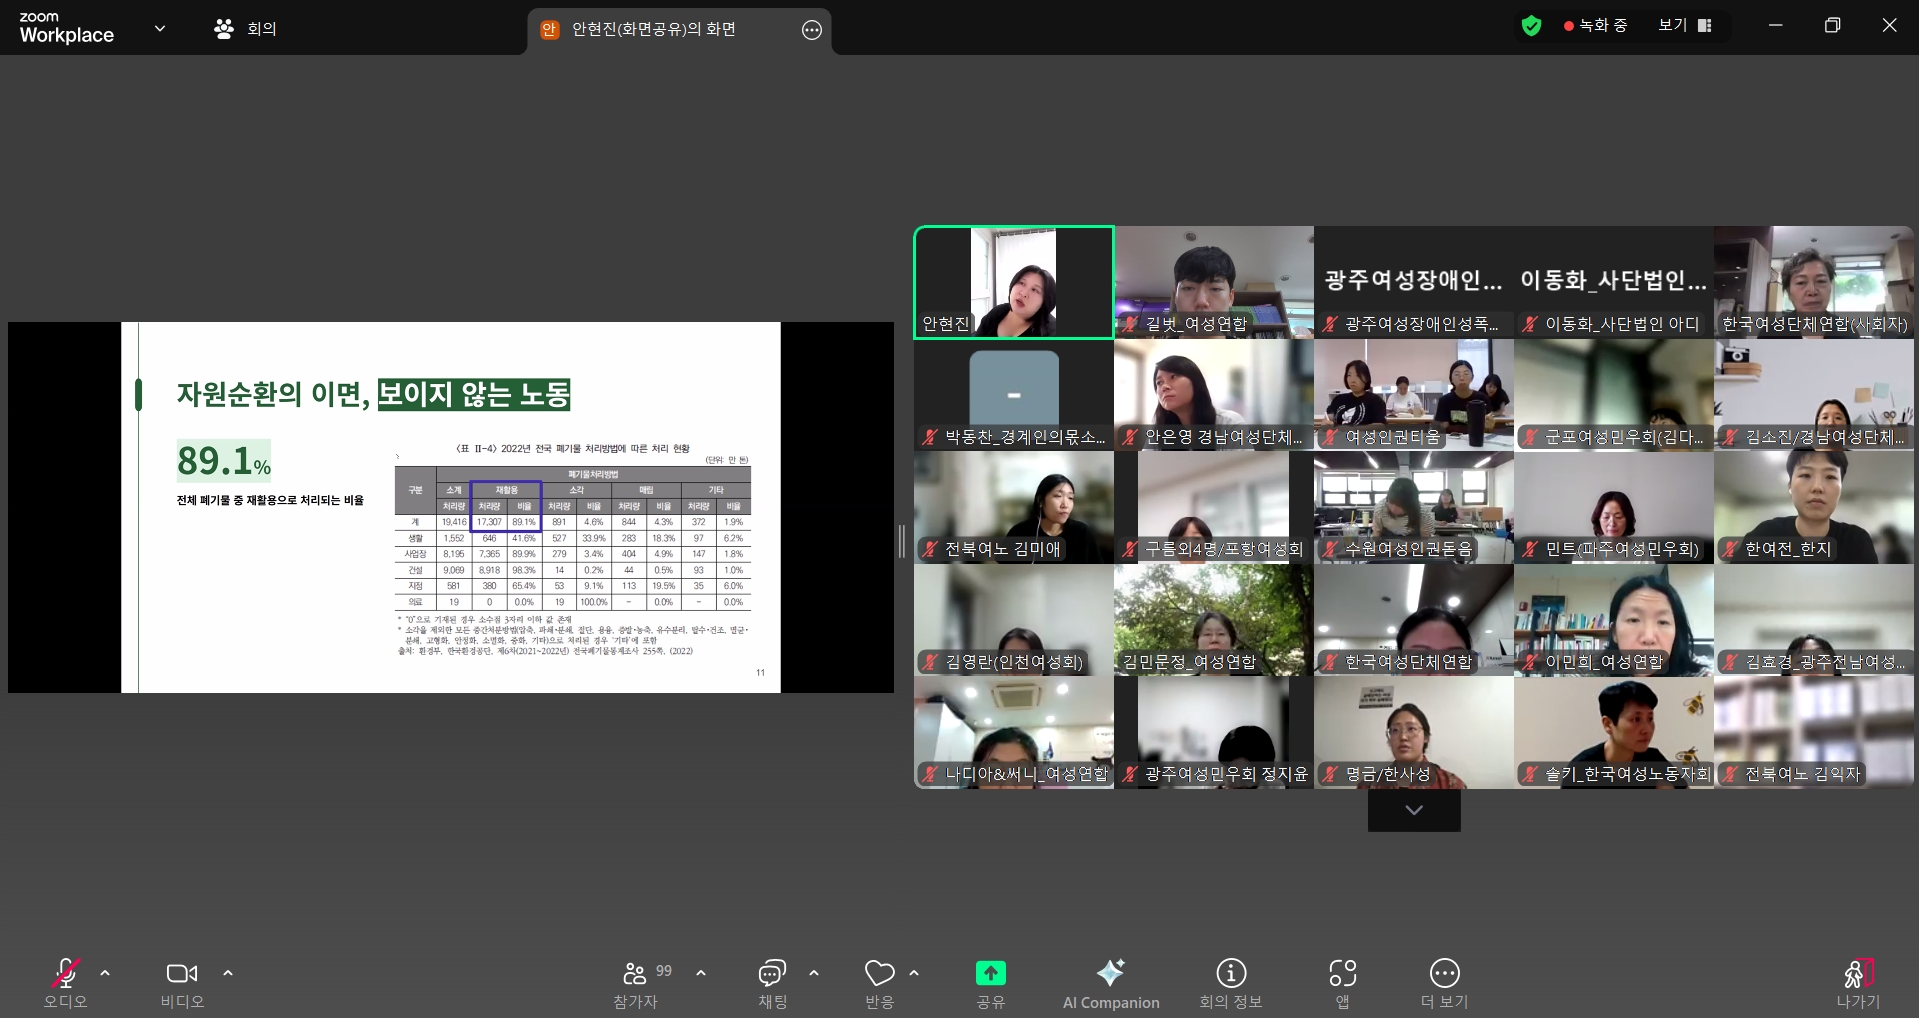Expand audio options arrow
1919x1018 pixels.
[105, 973]
